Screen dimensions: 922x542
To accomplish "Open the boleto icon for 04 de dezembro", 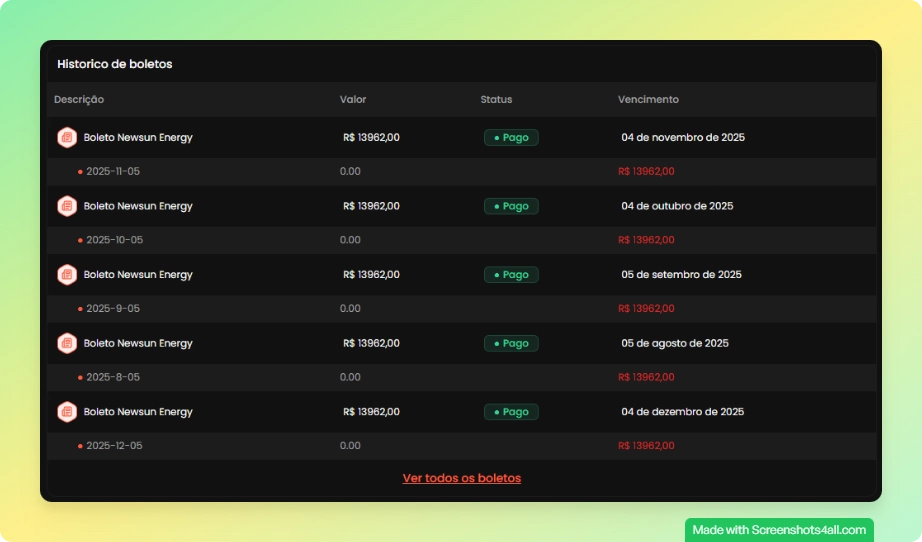I will [x=67, y=412].
